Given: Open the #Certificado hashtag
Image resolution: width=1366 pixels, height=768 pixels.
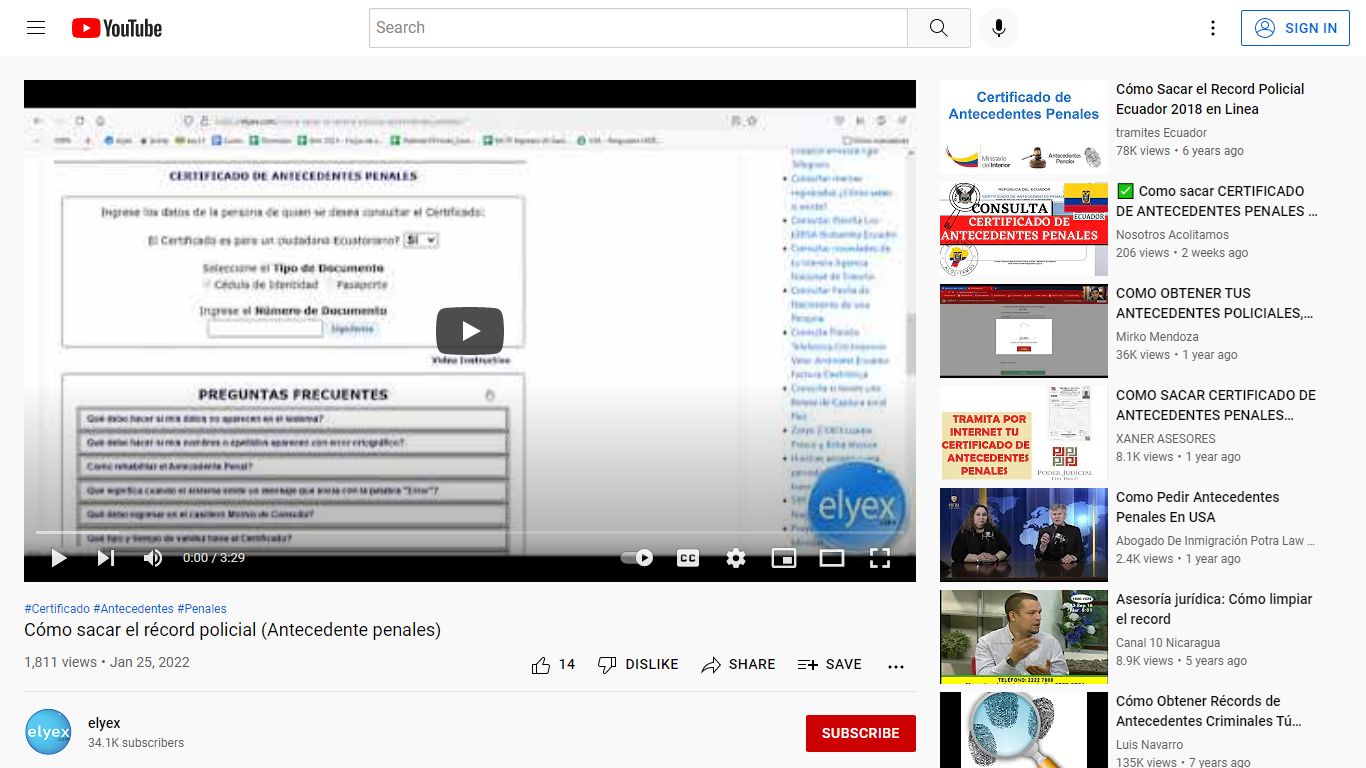Looking at the screenshot, I should pos(56,609).
